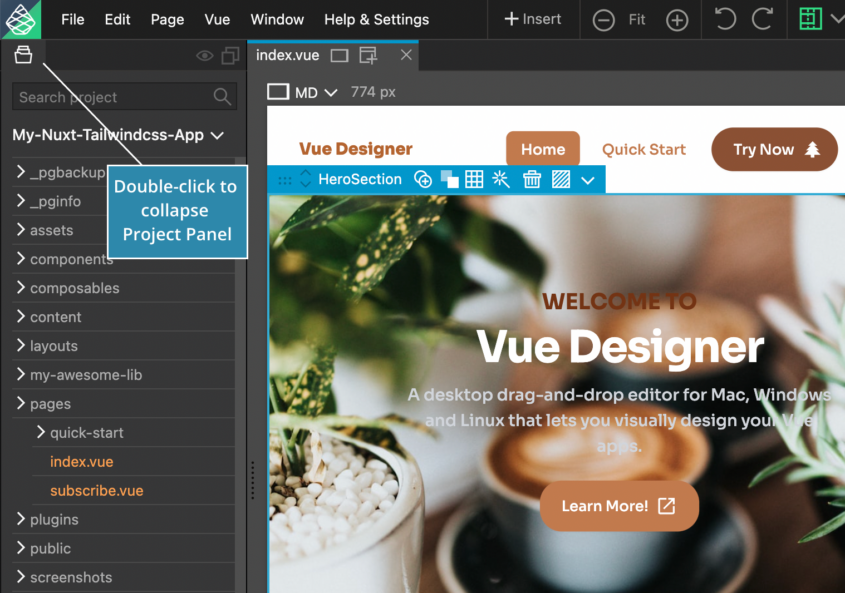Open subscribe.vue in the project tree
This screenshot has height=593, width=845.
coord(96,491)
